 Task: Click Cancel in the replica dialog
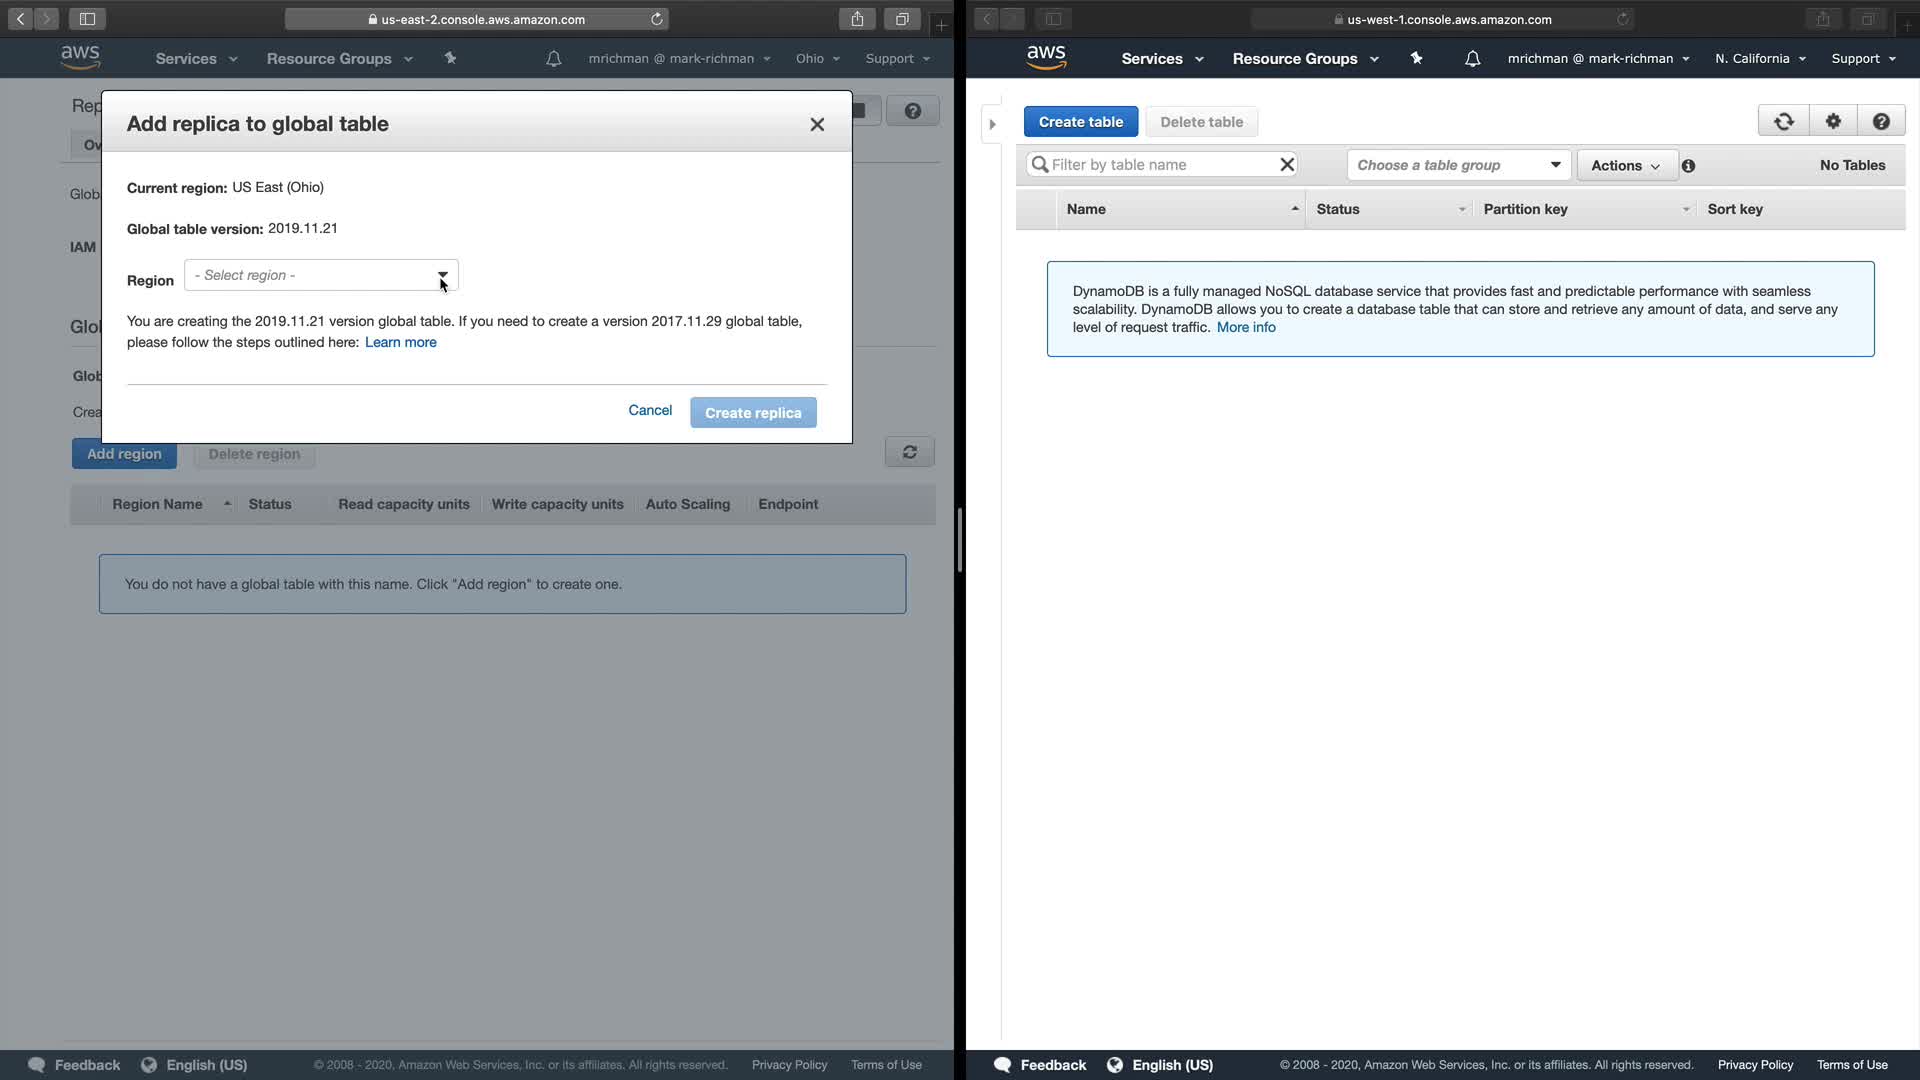(649, 410)
